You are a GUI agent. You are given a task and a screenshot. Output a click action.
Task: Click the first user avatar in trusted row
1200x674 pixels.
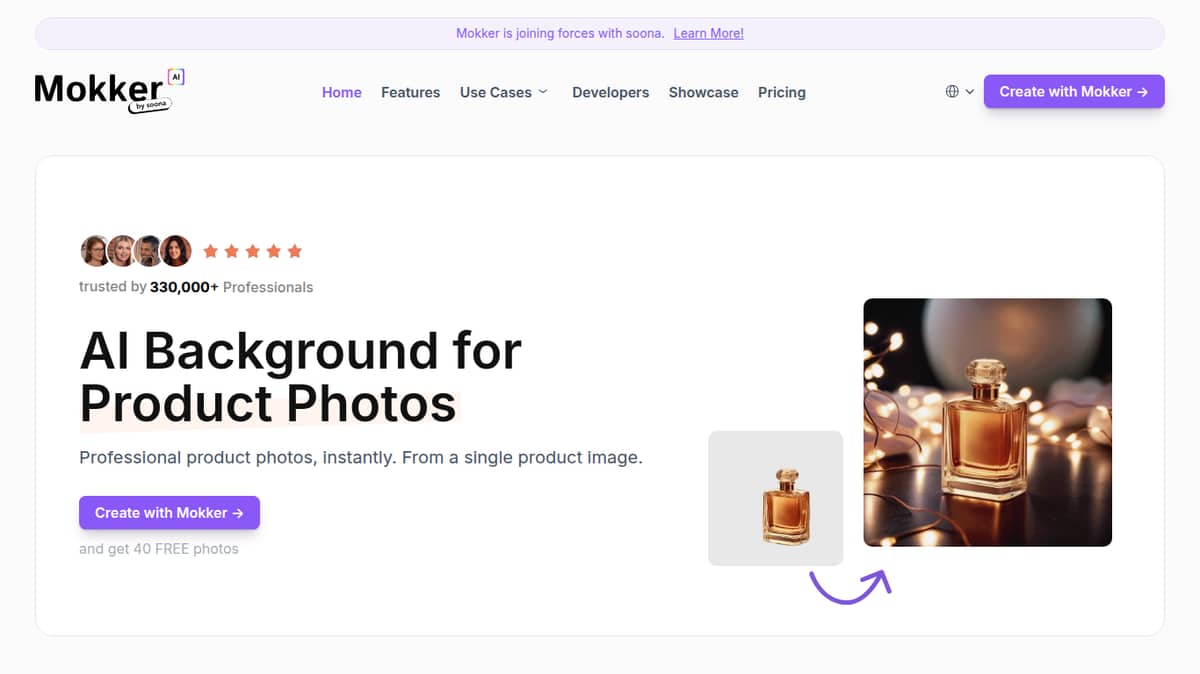[95, 251]
